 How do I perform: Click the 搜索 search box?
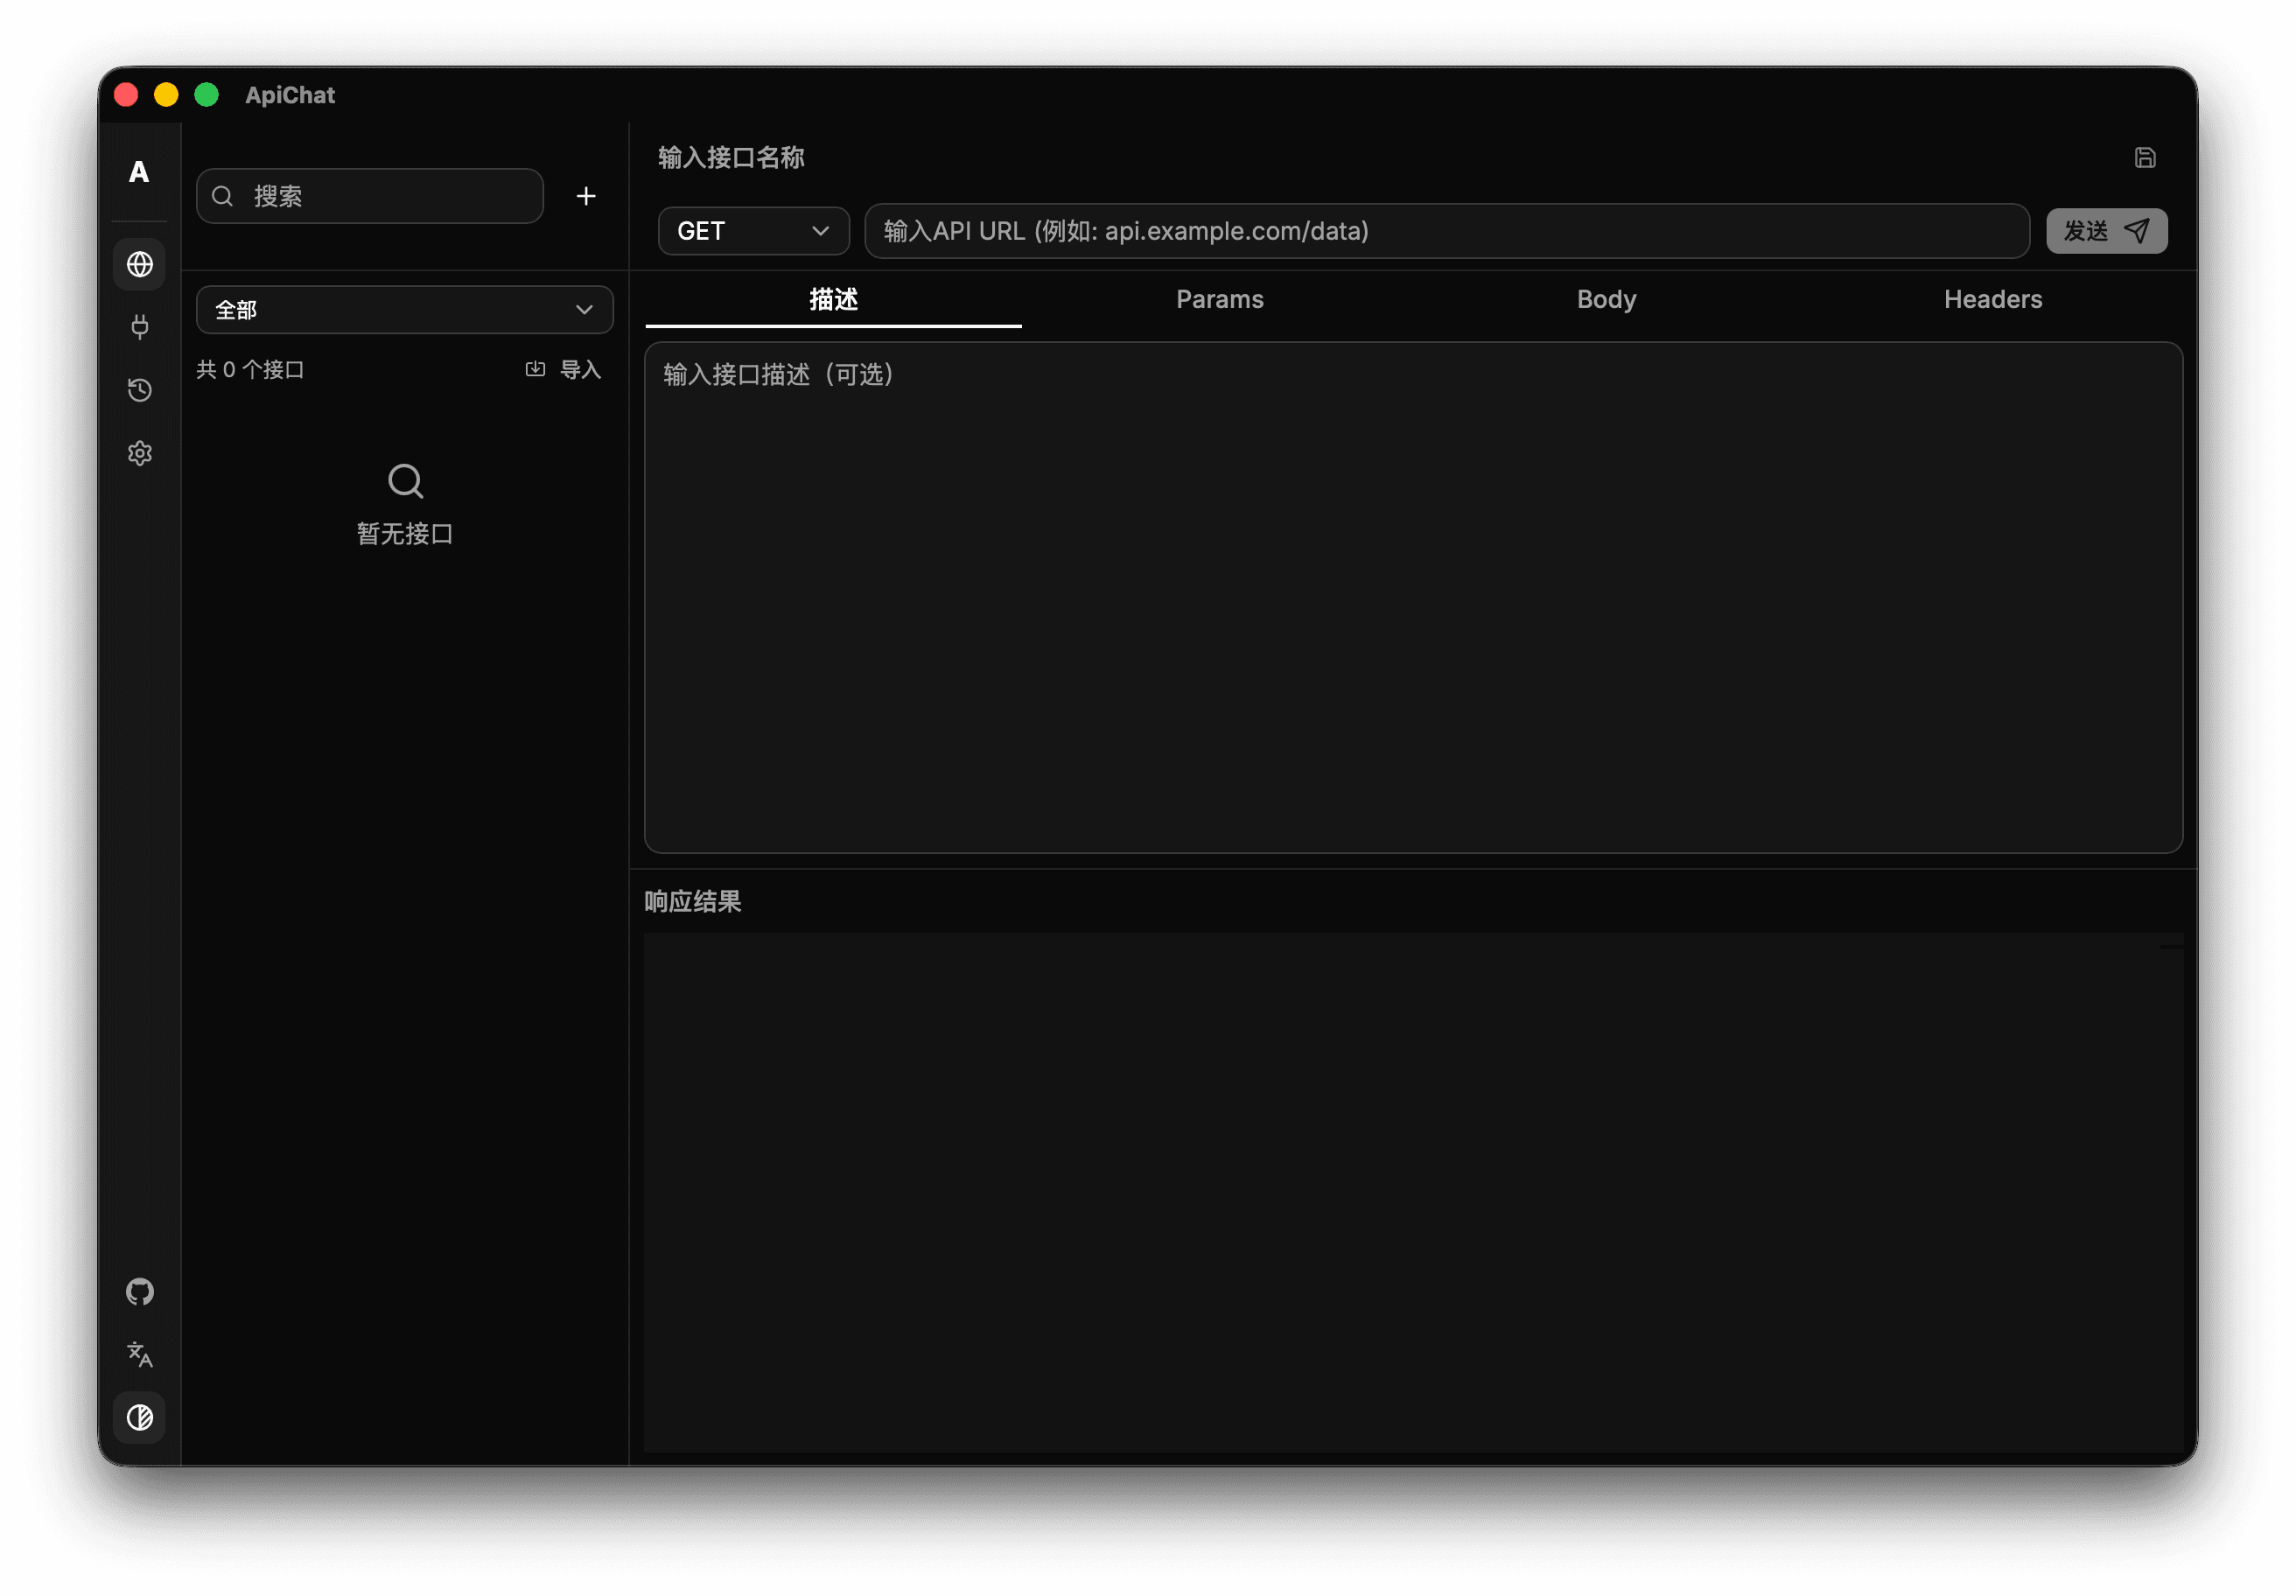370,196
